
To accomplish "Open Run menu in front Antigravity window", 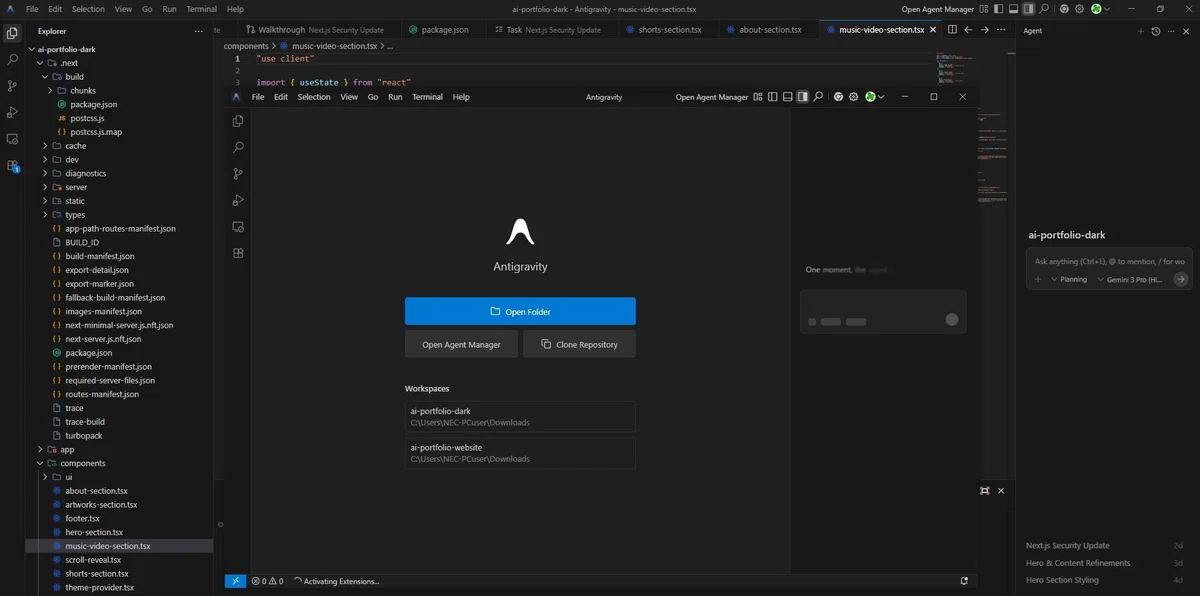I will (395, 97).
